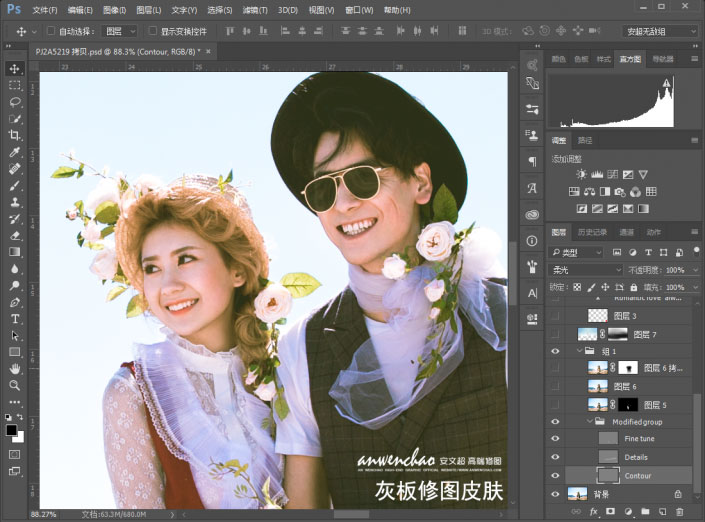Add a layer mask
Viewport: 705px width, 522px height.
click(x=610, y=511)
